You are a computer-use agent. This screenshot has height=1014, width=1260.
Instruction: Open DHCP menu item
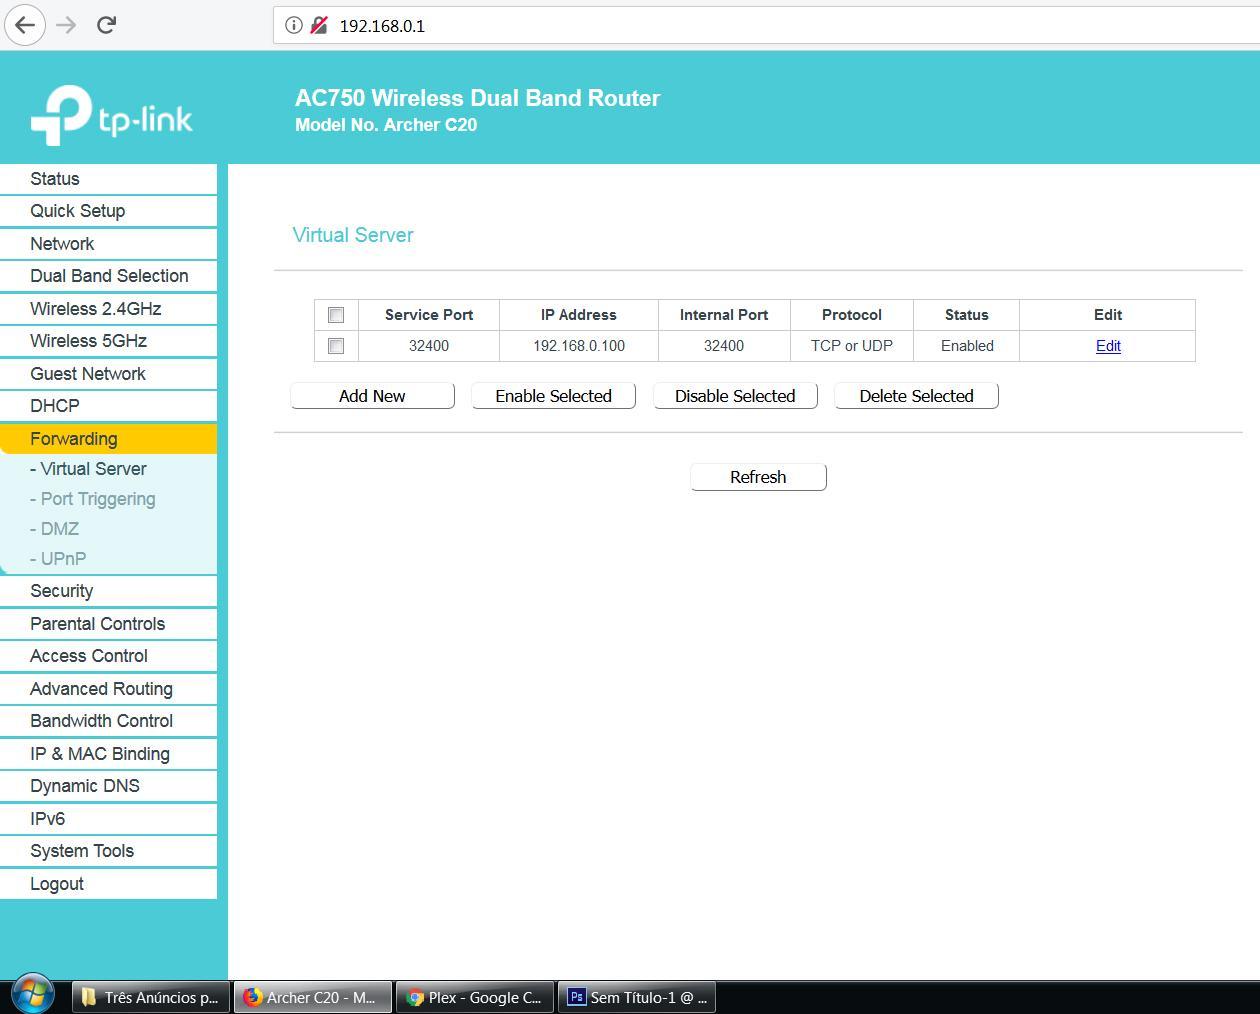click(x=108, y=406)
